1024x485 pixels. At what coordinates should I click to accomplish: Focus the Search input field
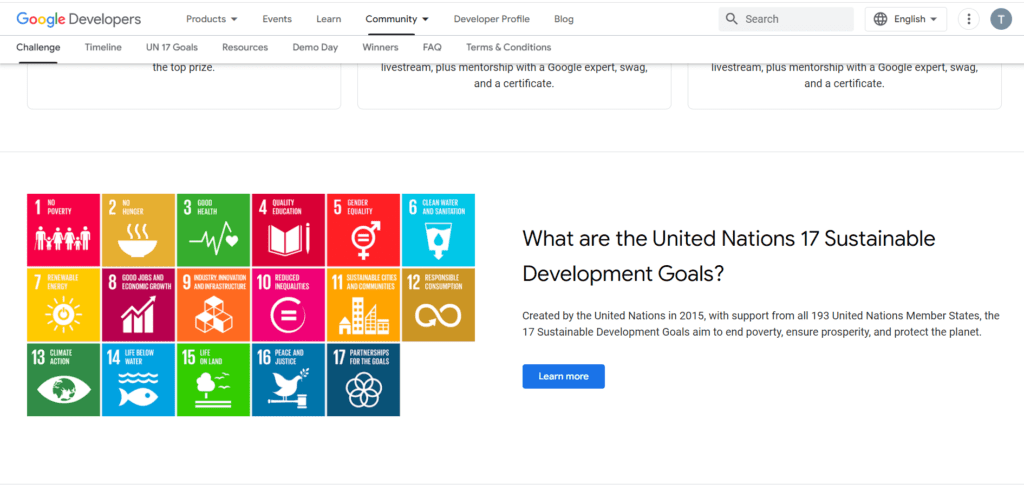point(786,19)
